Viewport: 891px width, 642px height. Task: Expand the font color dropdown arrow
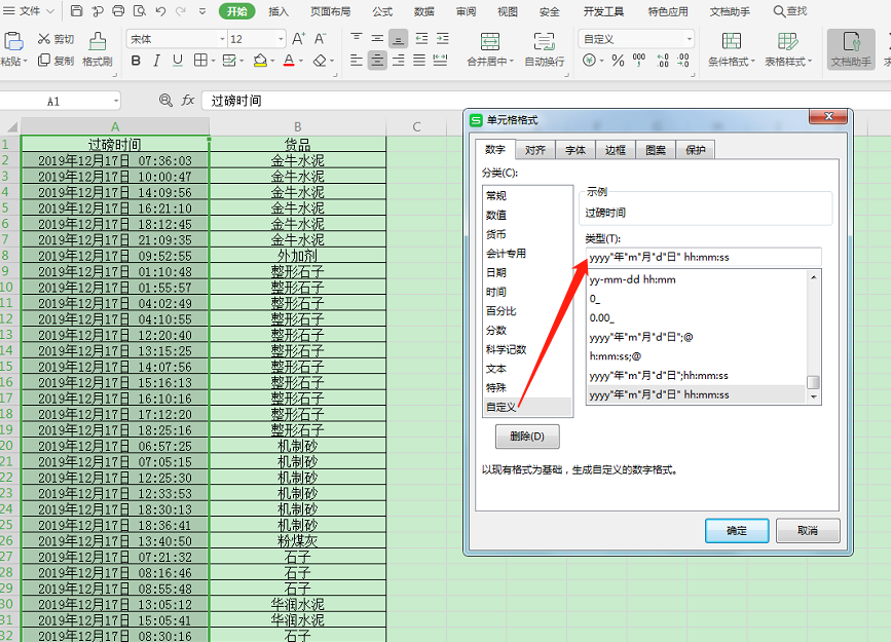301,61
